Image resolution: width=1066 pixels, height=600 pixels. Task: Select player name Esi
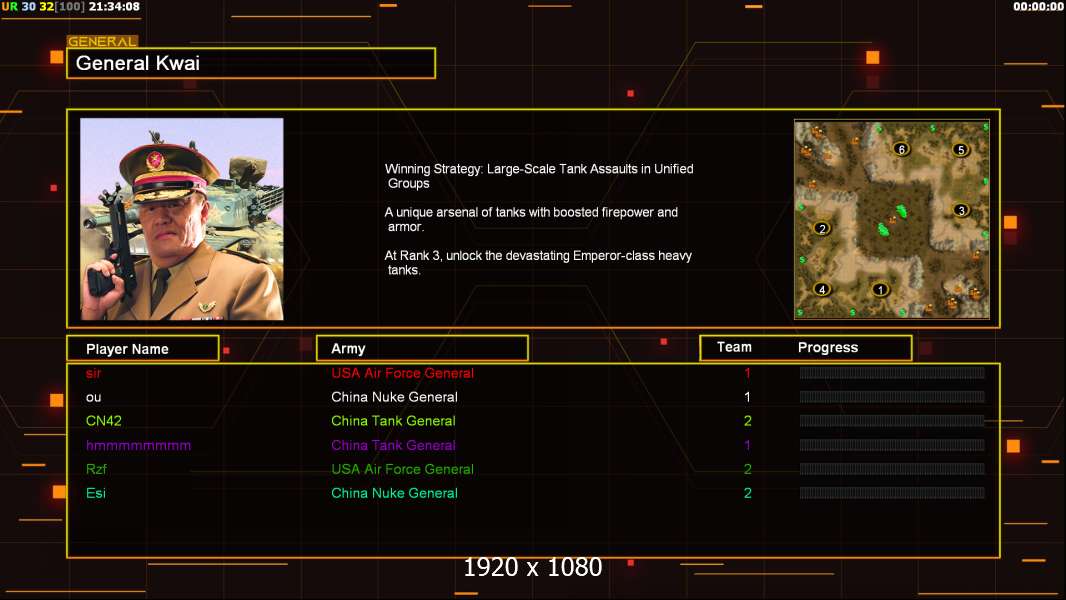coord(95,493)
